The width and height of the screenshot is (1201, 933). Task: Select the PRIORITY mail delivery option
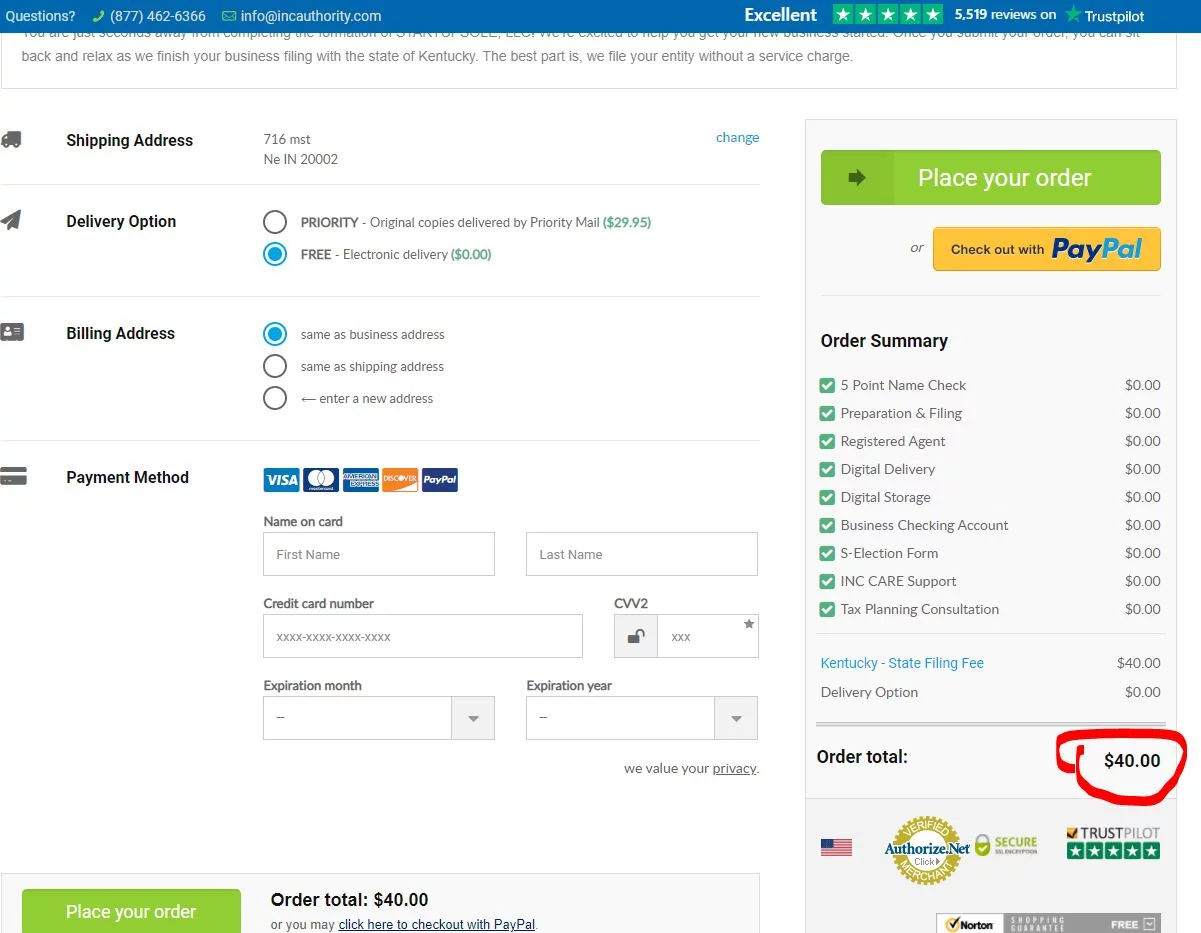tap(275, 222)
